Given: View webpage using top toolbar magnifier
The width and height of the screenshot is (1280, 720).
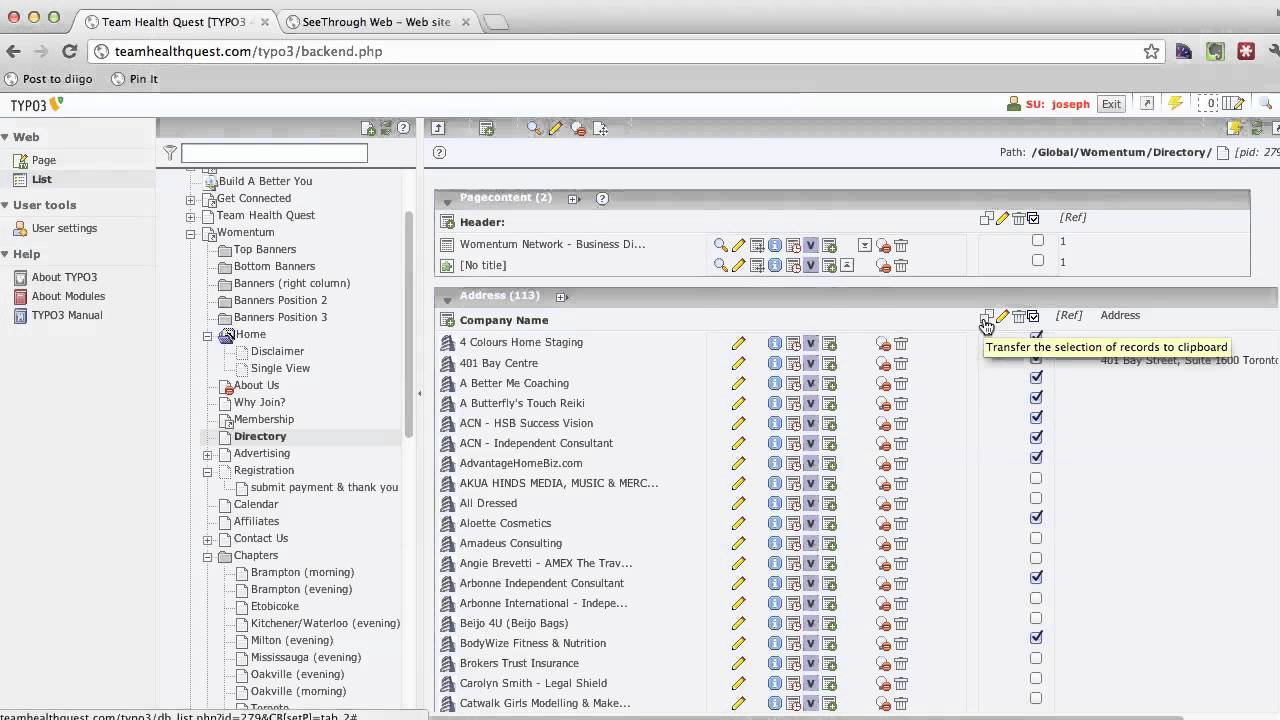Looking at the screenshot, I should point(534,128).
